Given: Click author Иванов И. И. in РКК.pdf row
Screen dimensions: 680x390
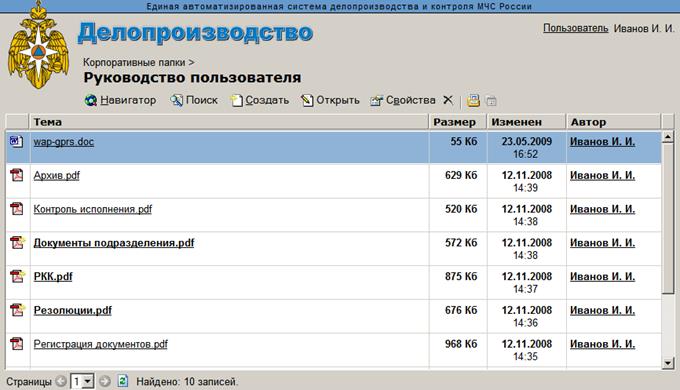Looking at the screenshot, I should [x=602, y=276].
